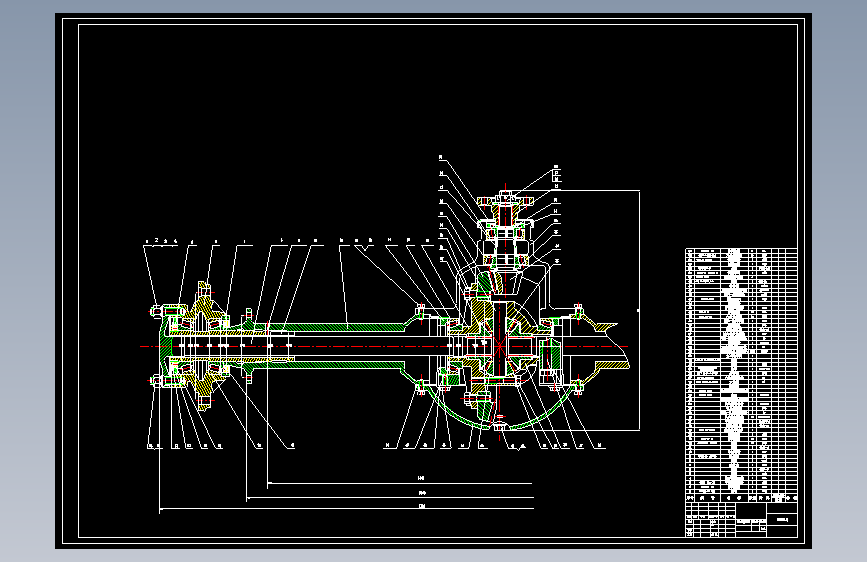Click the red cross at differential center
This screenshot has height=562, width=867.
point(500,347)
